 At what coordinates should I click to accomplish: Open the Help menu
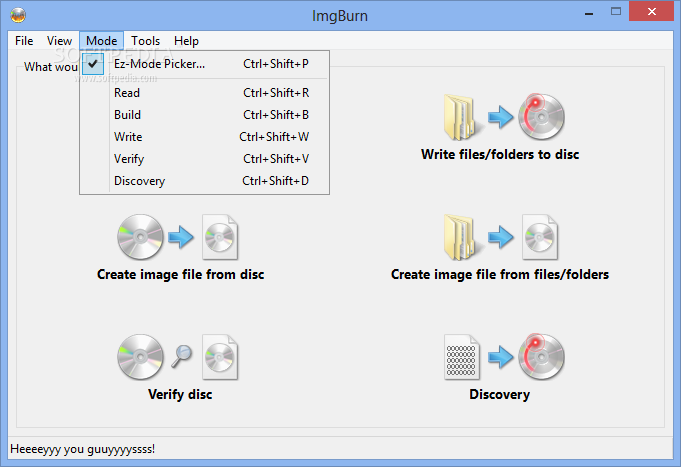[186, 41]
